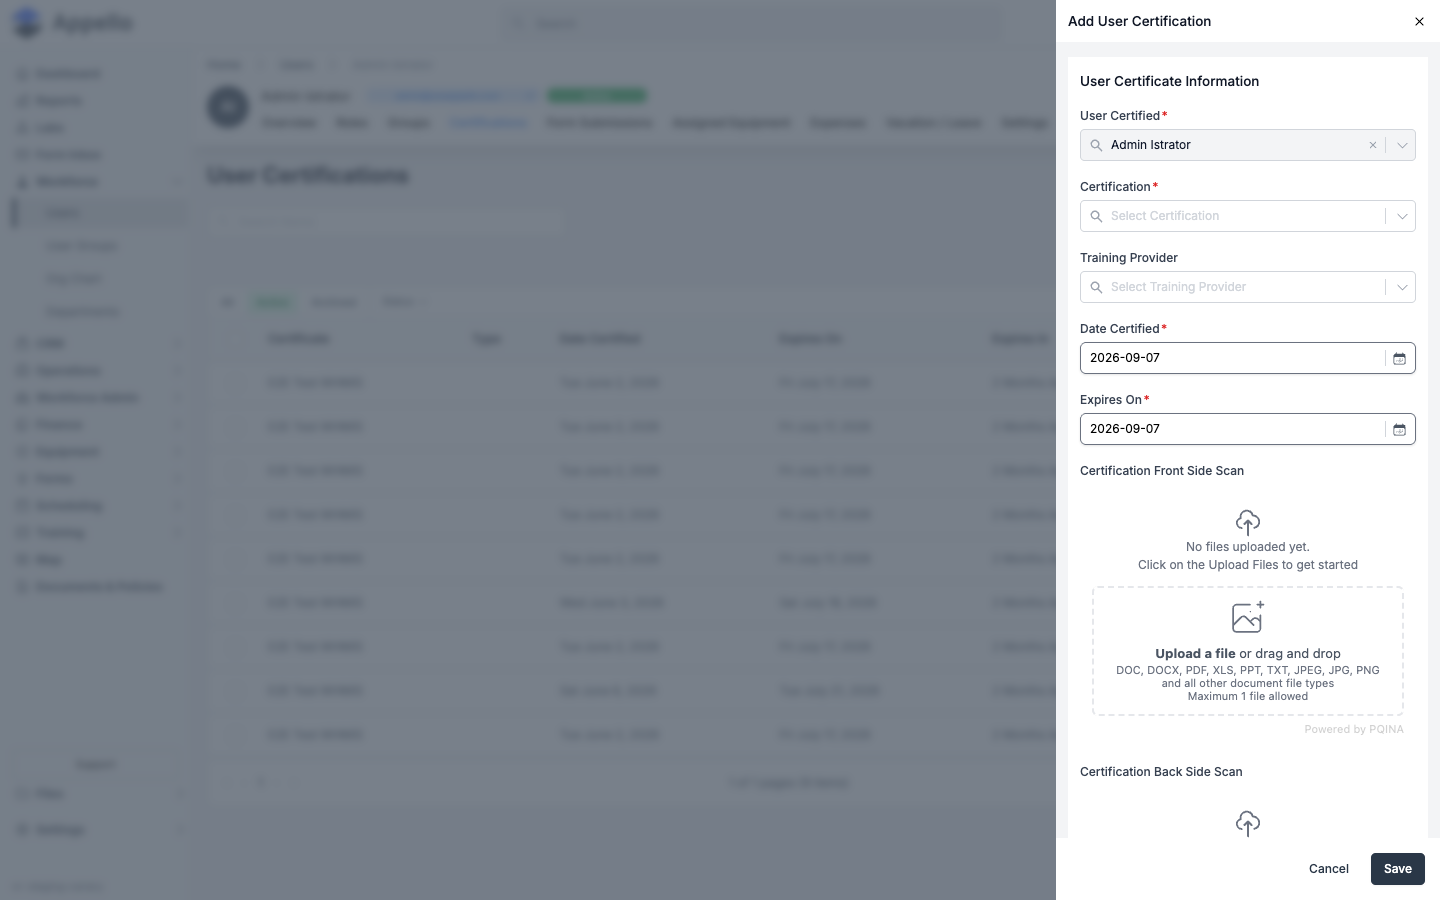Click the Front Side Scan cloud upload icon
Image resolution: width=1440 pixels, height=918 pixels.
pos(1248,522)
